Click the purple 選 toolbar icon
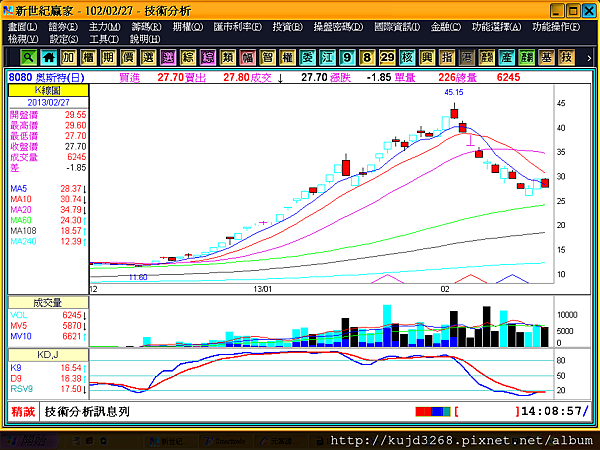The image size is (600, 450). click(x=168, y=58)
